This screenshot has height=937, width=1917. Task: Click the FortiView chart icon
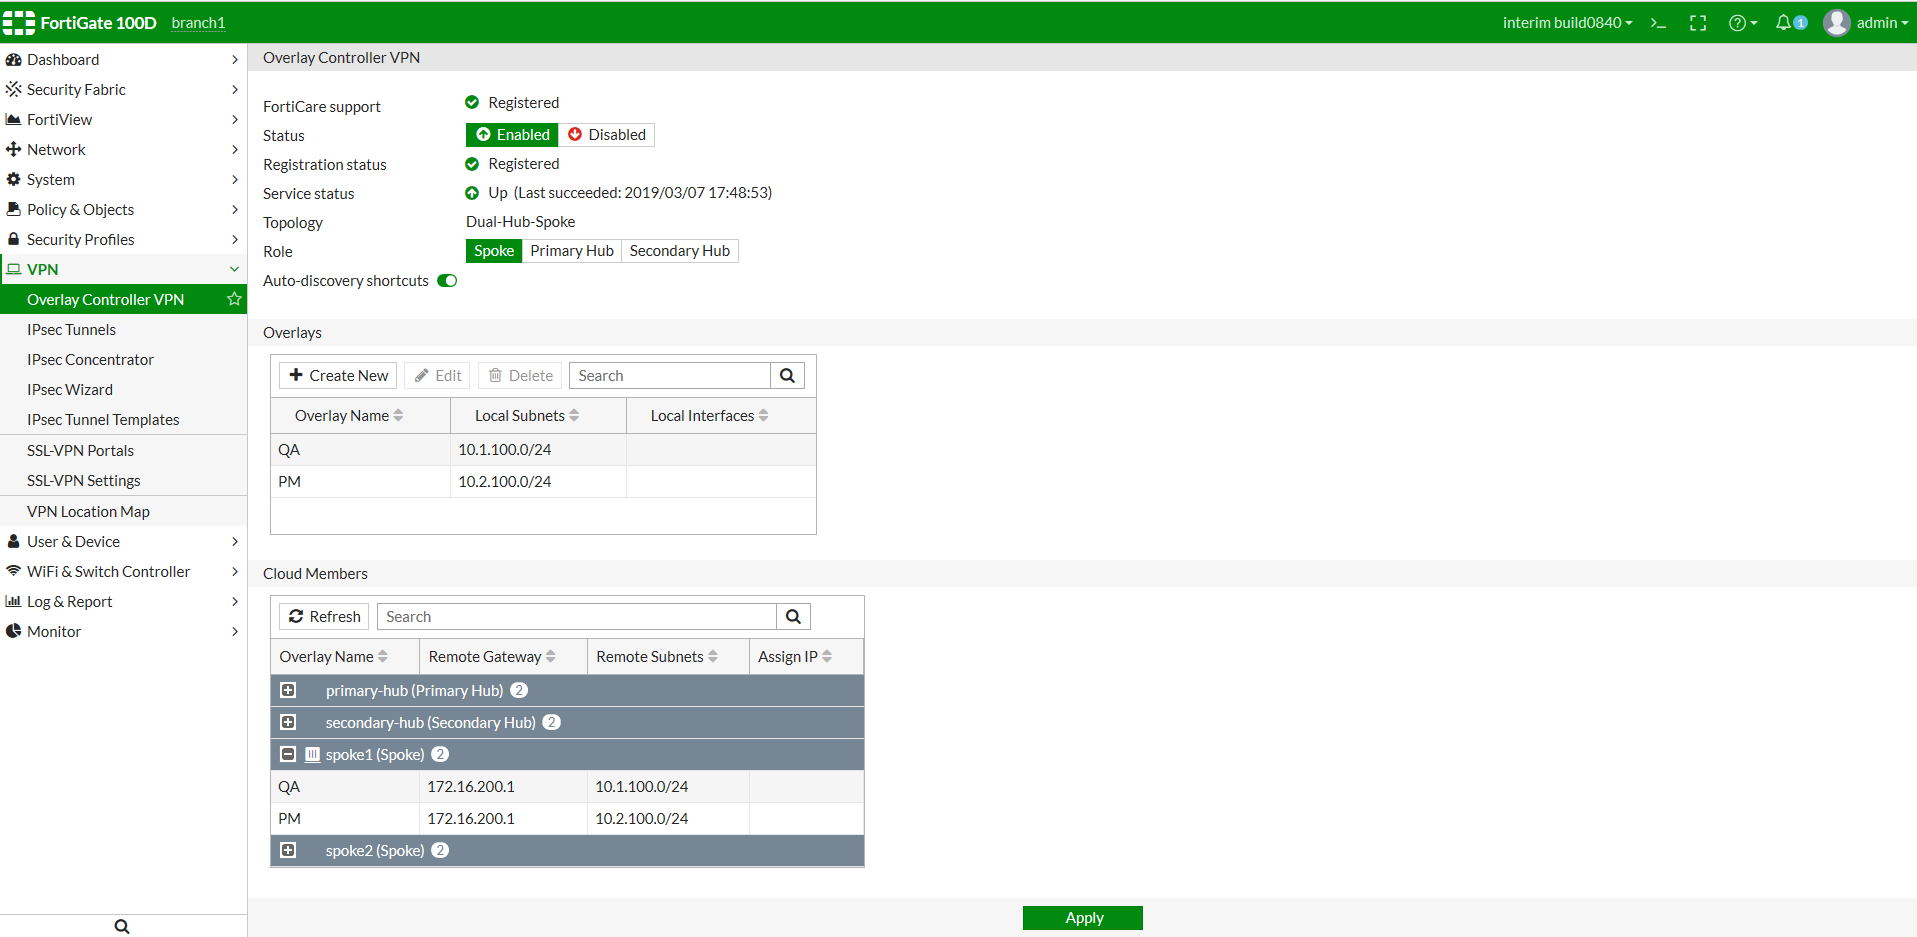13,119
